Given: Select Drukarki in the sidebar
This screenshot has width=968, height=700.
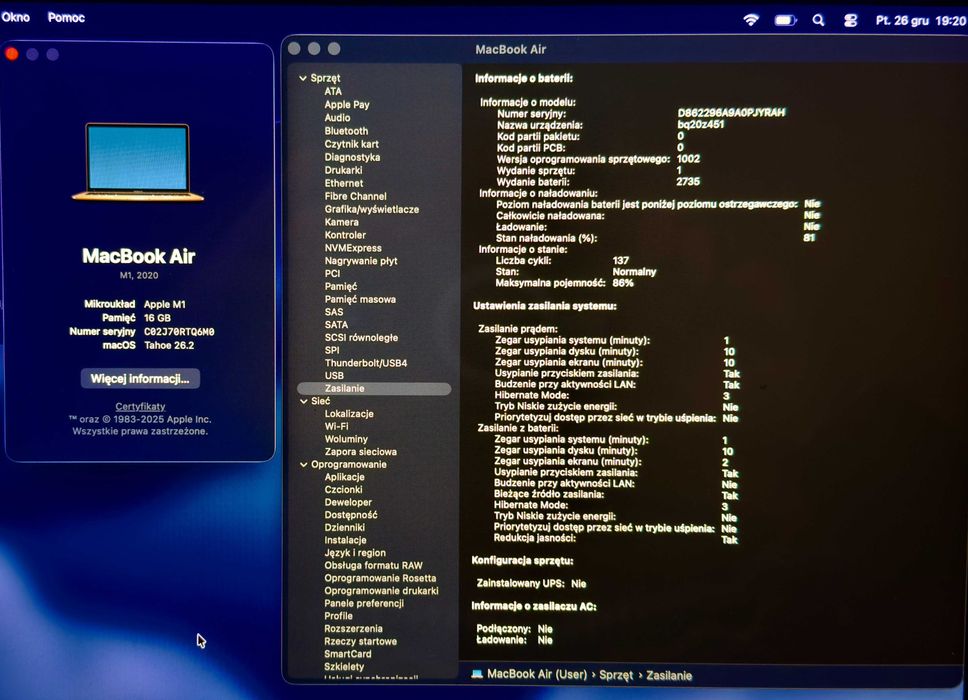Looking at the screenshot, I should pyautogui.click(x=343, y=170).
